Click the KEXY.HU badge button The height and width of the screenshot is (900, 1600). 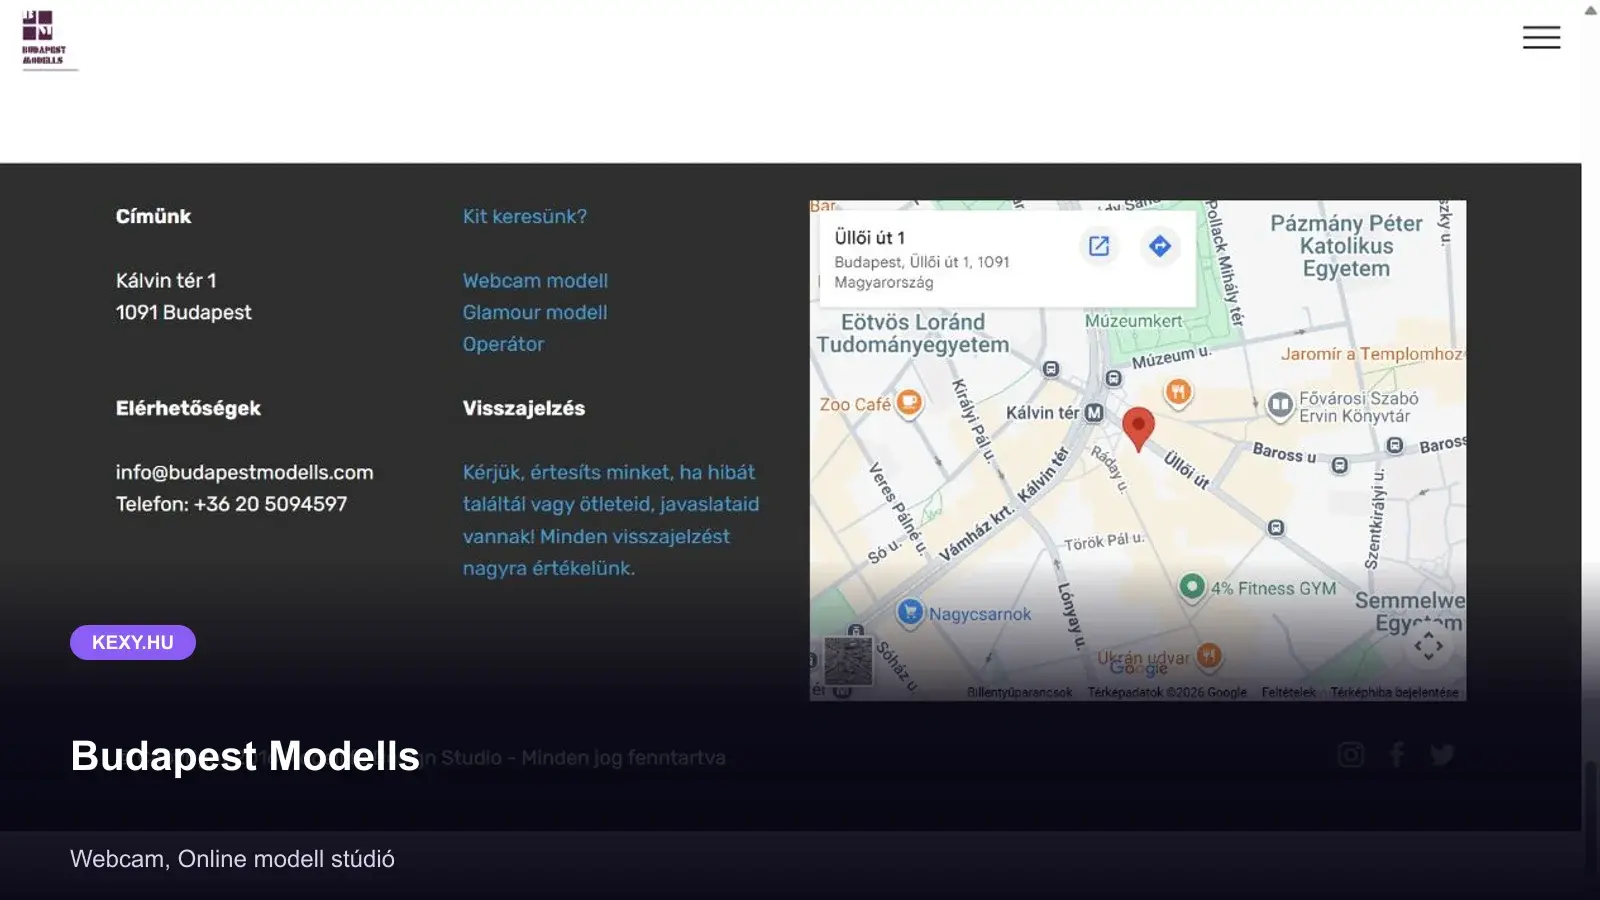coord(133,642)
